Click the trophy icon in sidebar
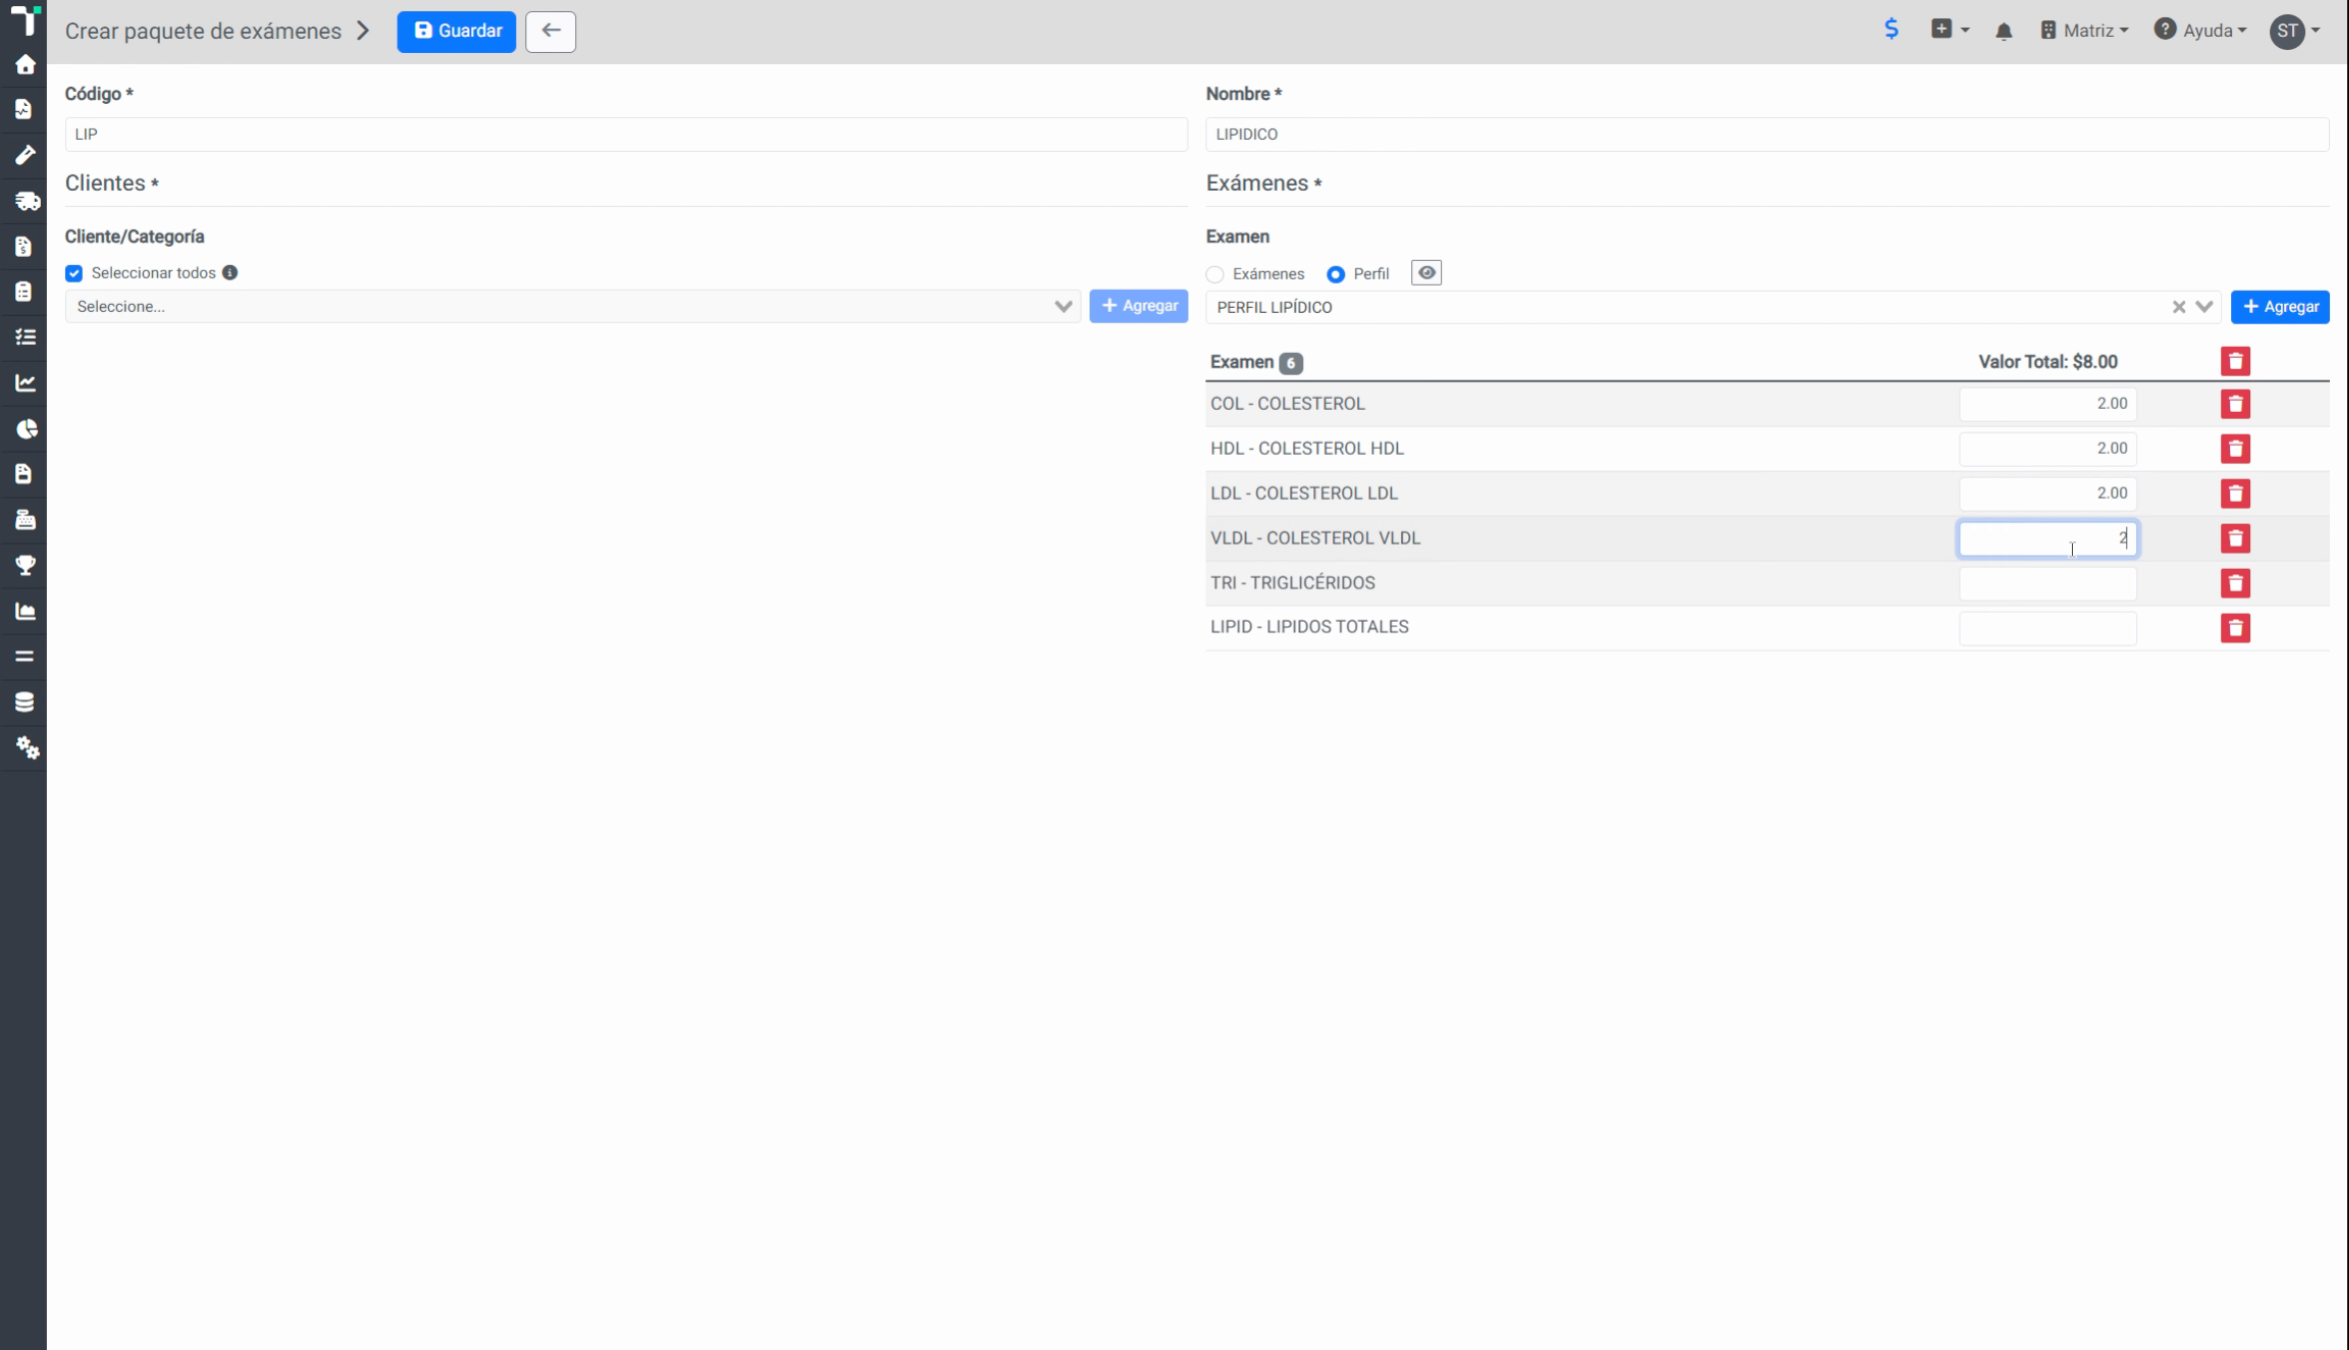 click(x=25, y=566)
